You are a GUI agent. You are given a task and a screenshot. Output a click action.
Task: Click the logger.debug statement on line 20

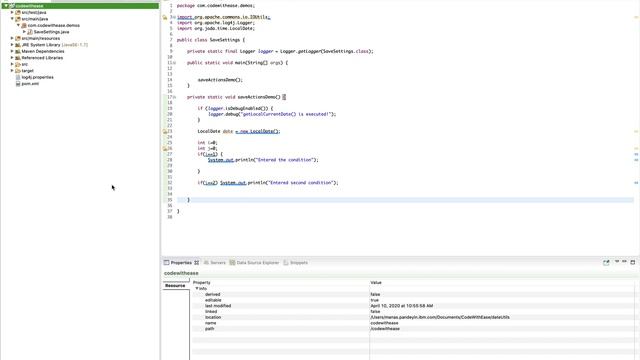point(272,114)
